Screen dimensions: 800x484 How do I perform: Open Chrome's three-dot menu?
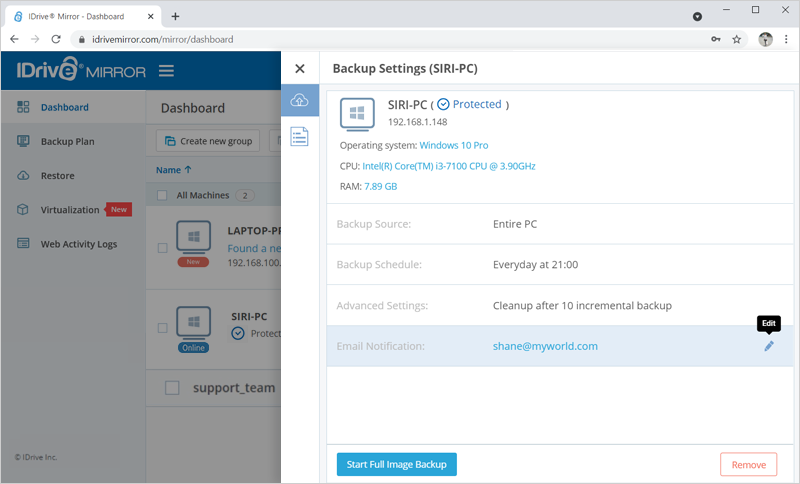[x=785, y=40]
